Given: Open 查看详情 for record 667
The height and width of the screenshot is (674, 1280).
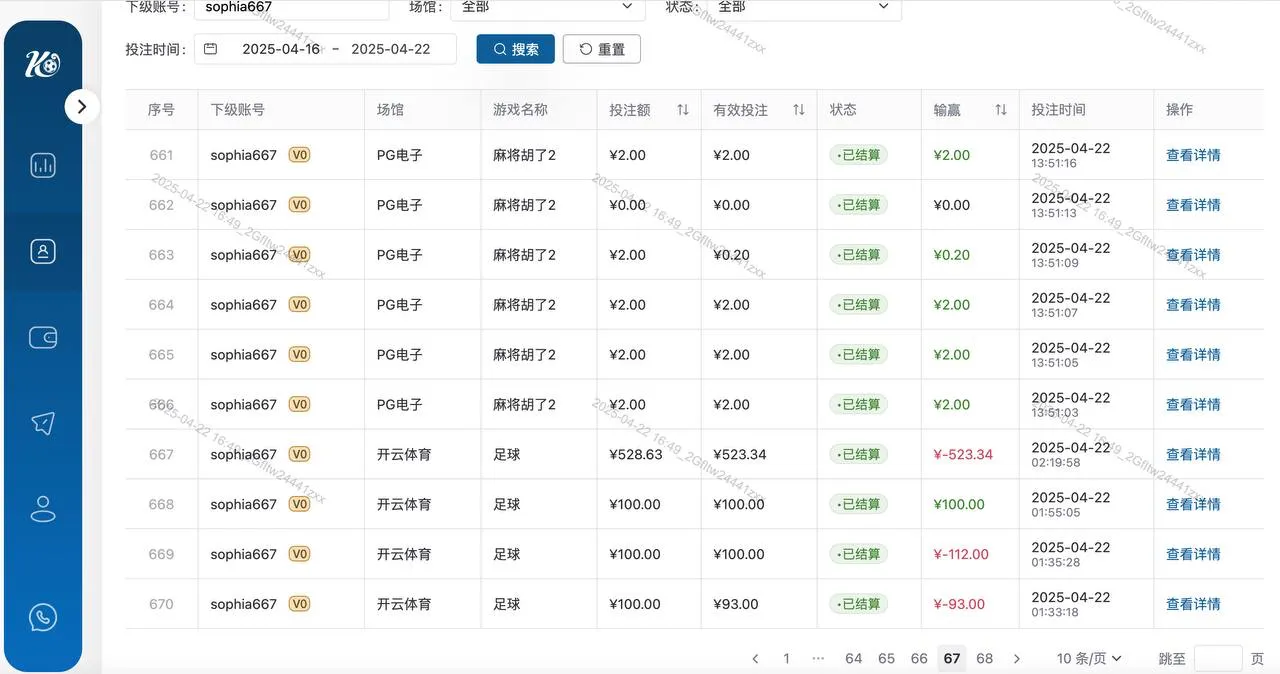Looking at the screenshot, I should [1193, 454].
